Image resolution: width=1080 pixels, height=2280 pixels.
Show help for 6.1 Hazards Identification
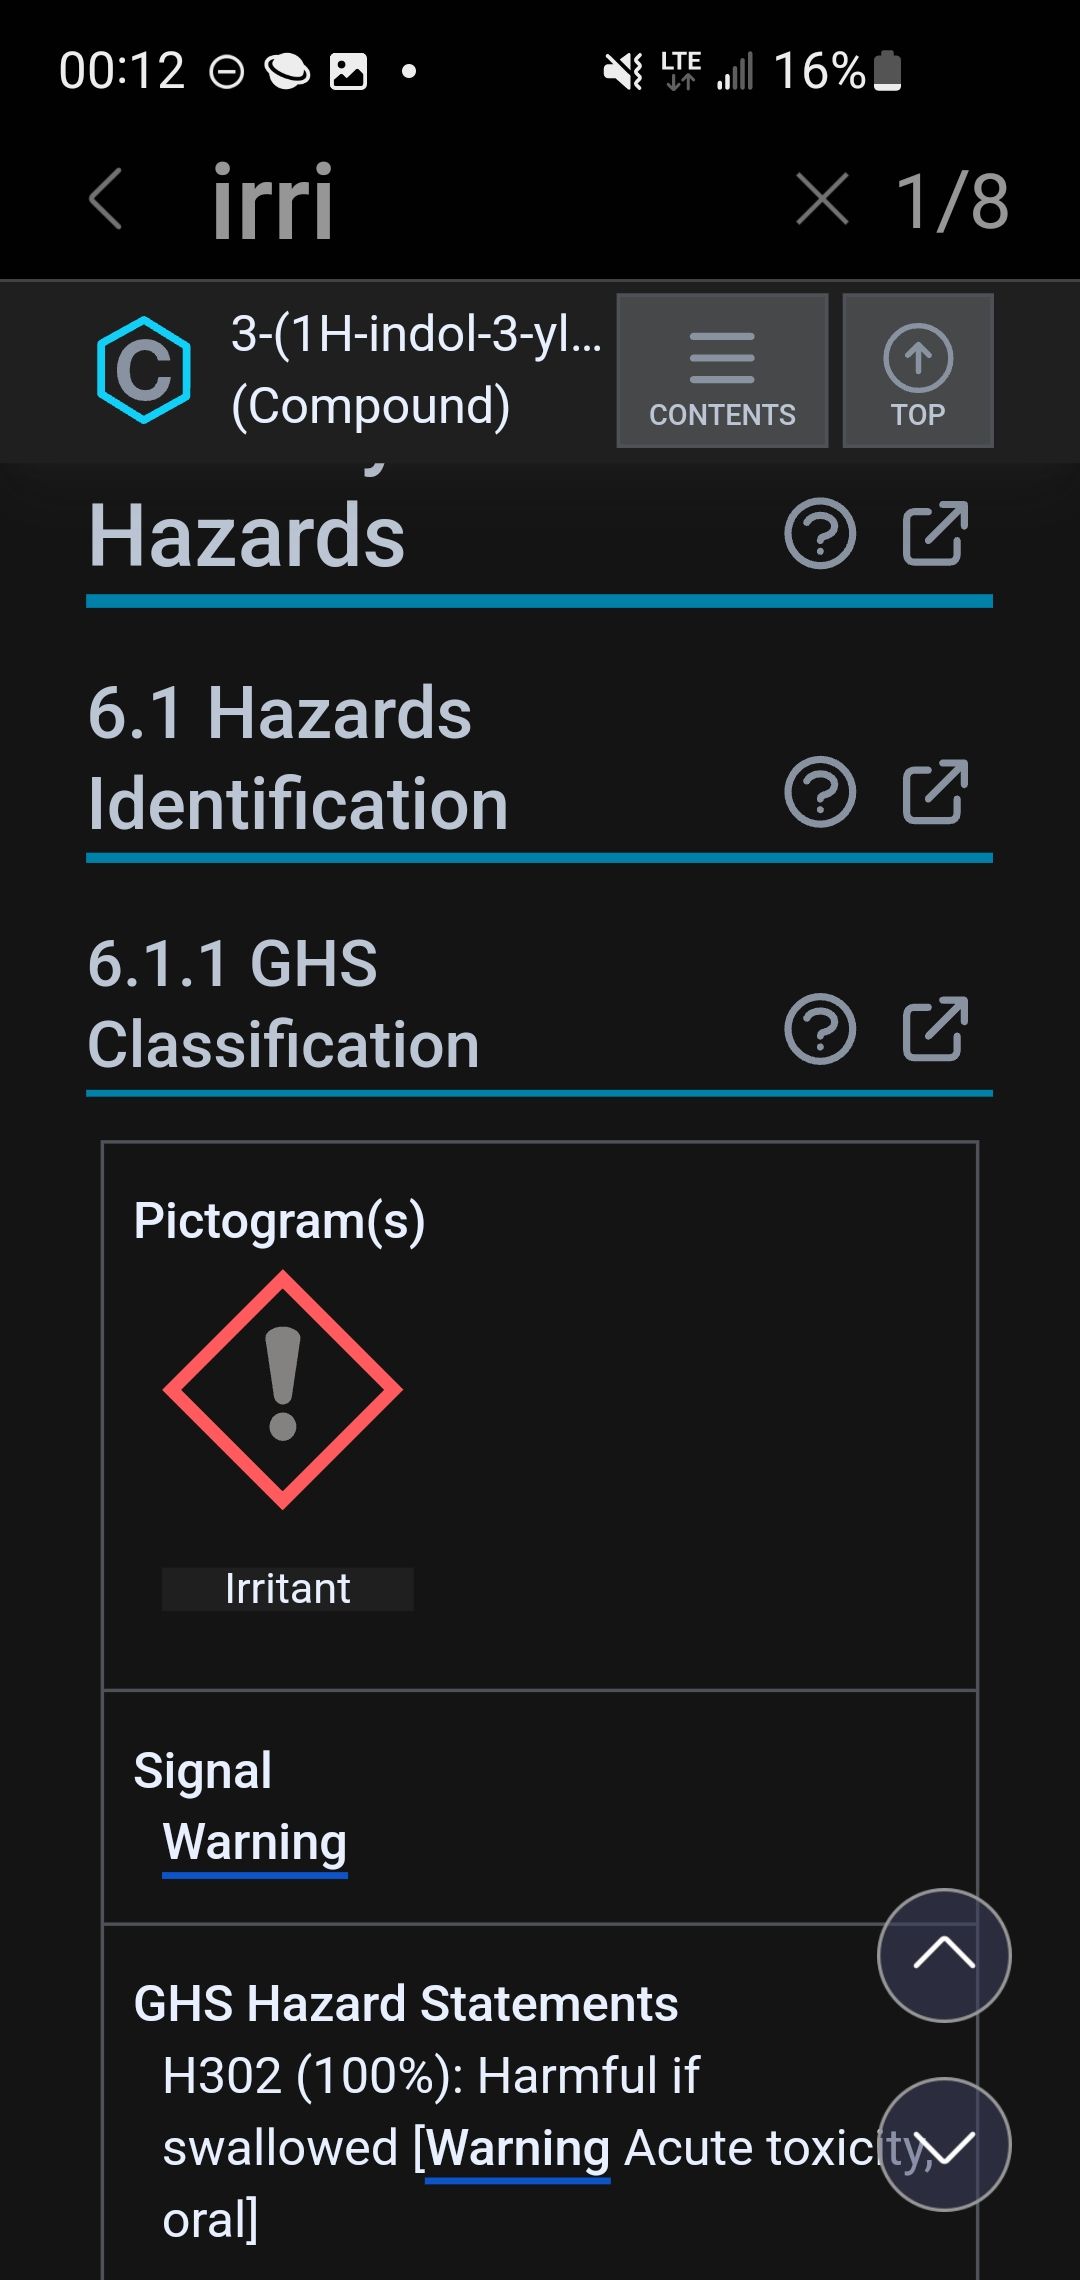(820, 792)
